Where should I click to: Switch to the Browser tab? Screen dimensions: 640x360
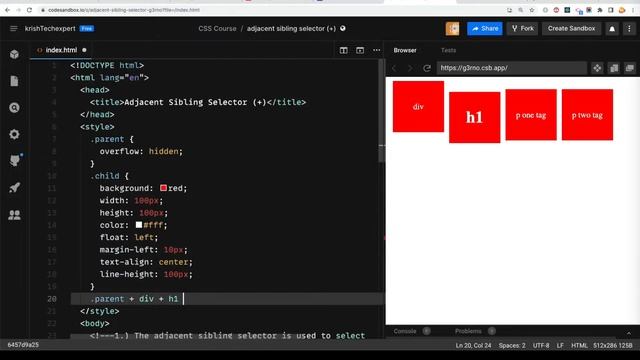coord(405,50)
